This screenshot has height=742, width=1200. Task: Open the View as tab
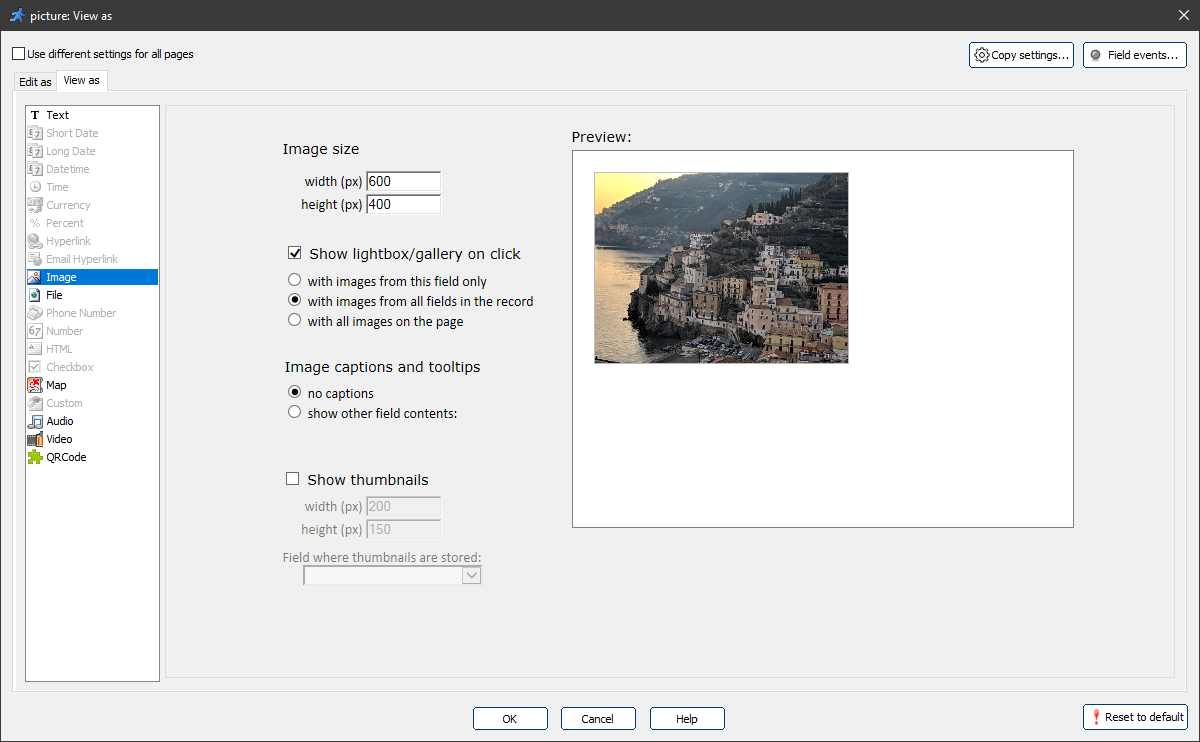pyautogui.click(x=81, y=79)
